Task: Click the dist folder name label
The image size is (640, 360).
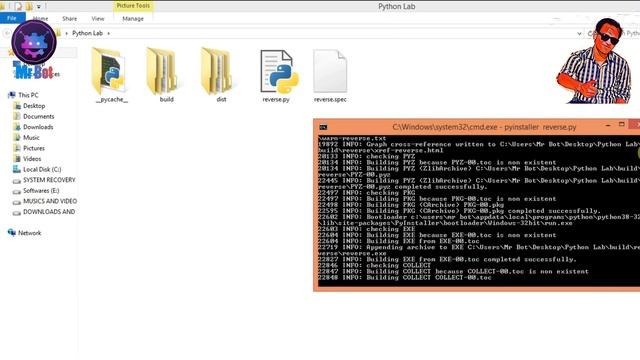Action: pos(221,99)
